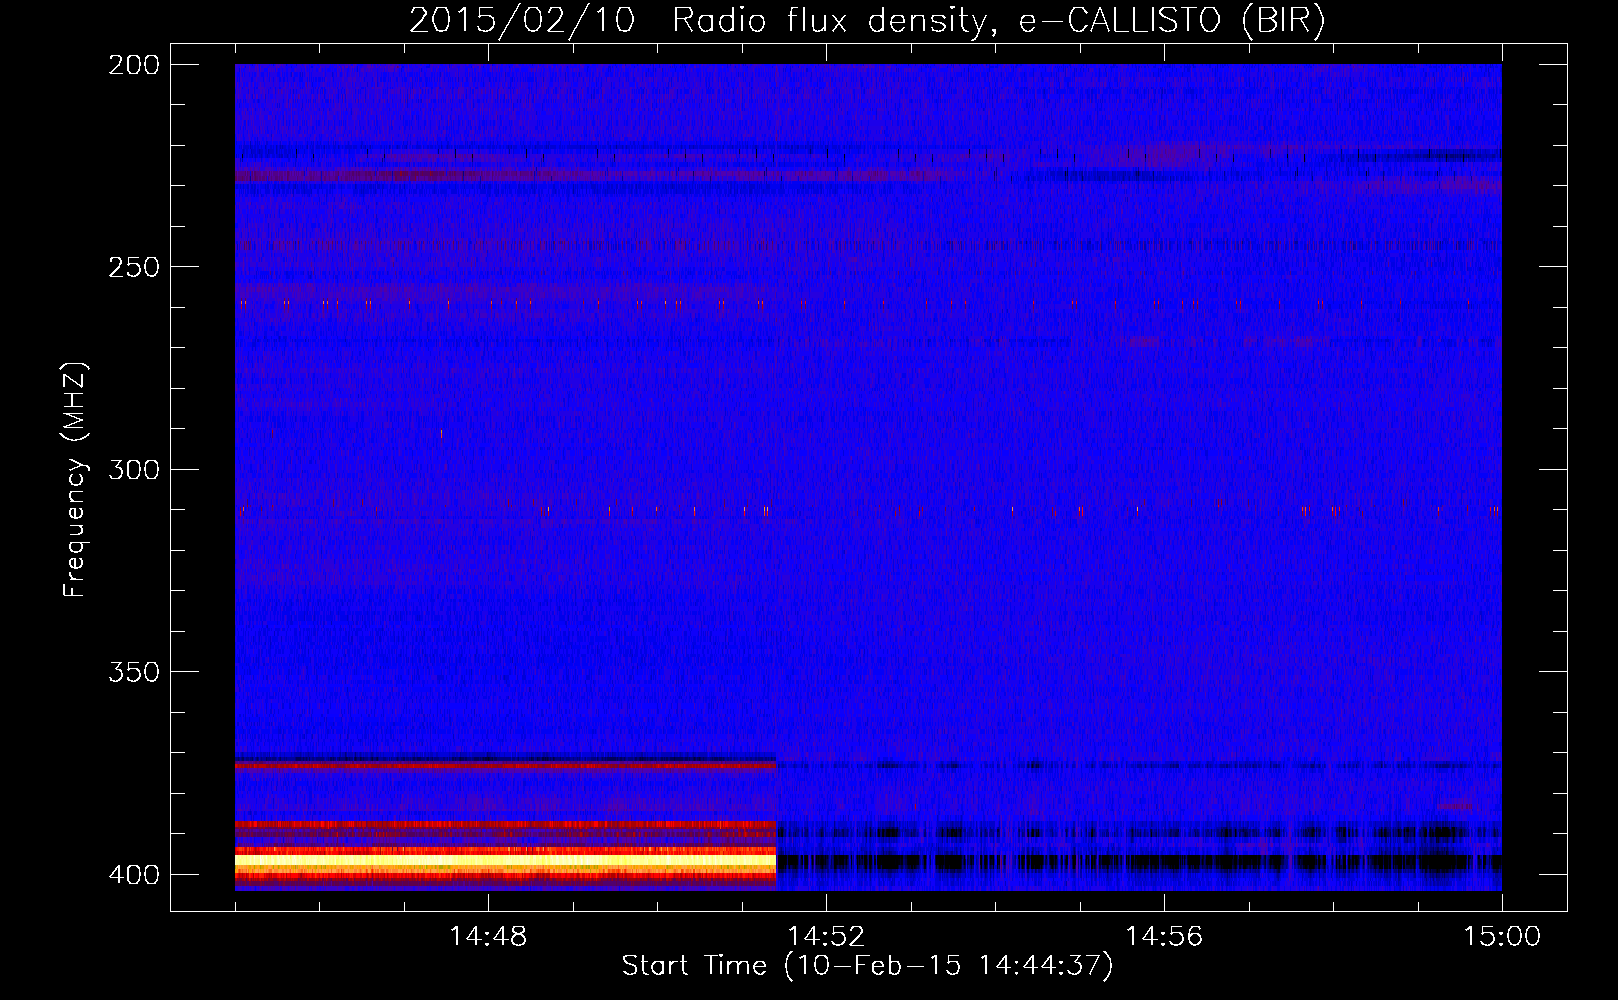Click the 14:52 time tick label
The image size is (1618, 1000).
coord(826,937)
